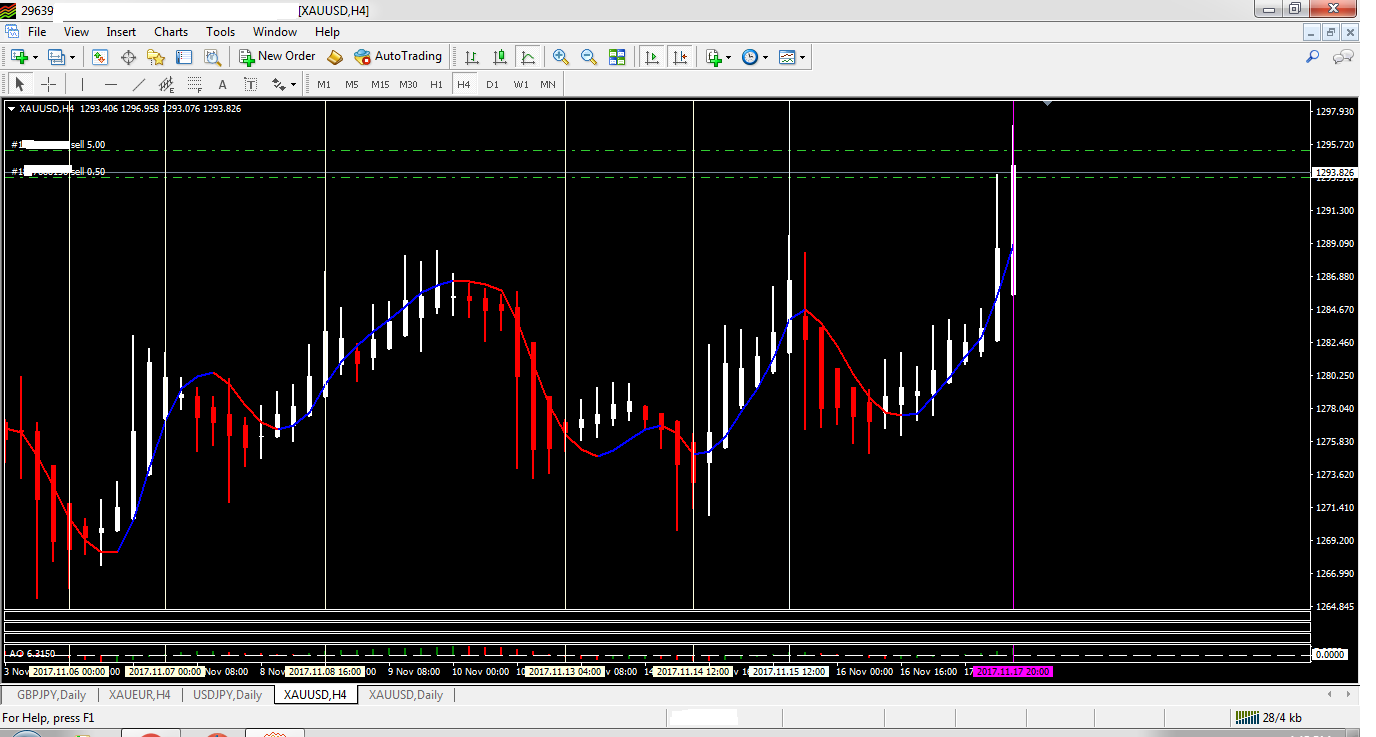Open the Insert menu
The image size is (1376, 737).
(121, 32)
